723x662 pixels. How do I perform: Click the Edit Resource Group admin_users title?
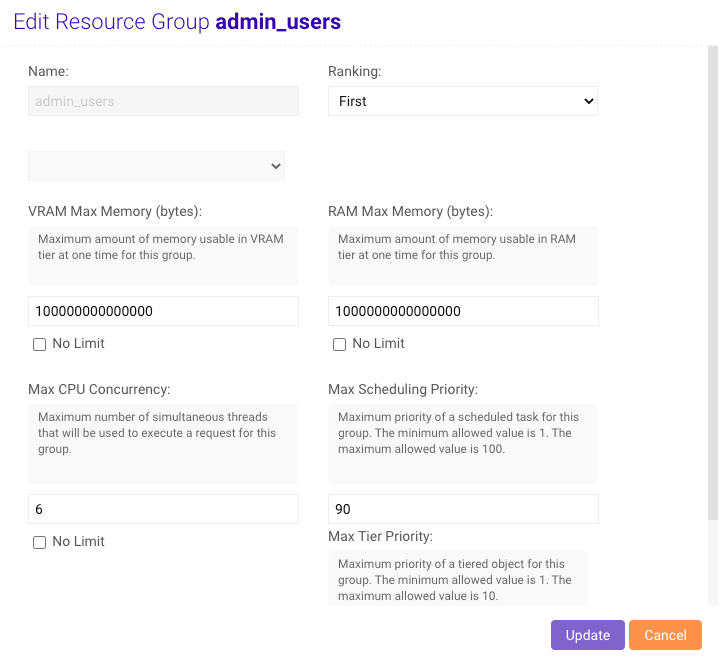(x=177, y=22)
